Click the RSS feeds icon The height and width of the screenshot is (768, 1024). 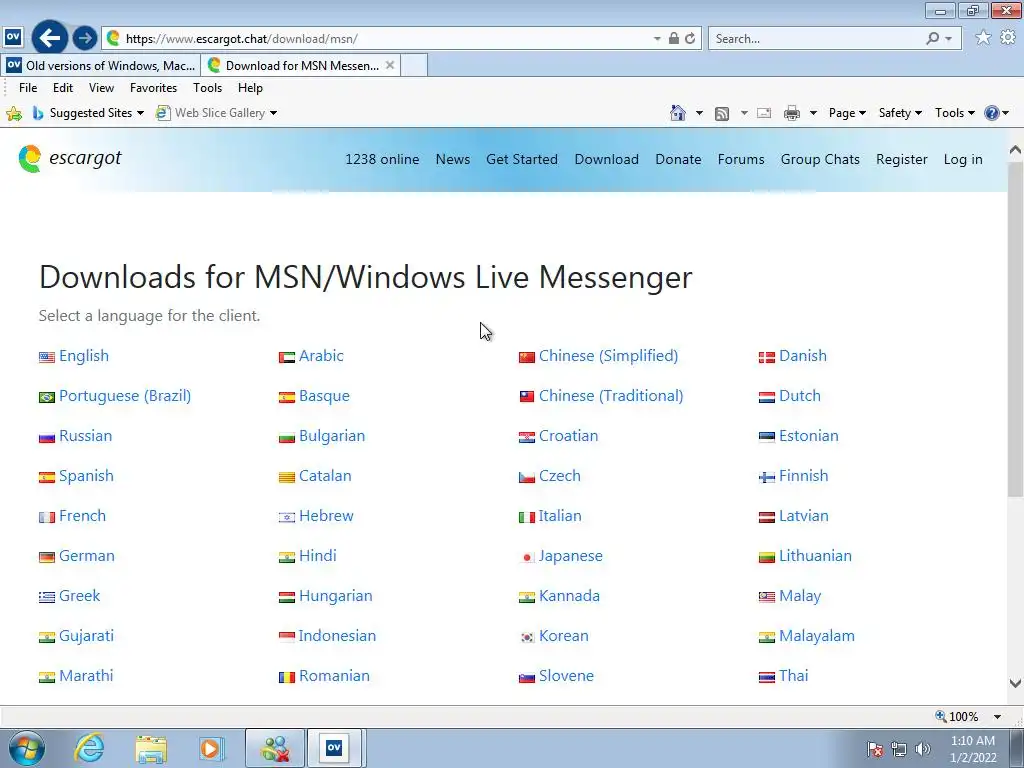722,114
